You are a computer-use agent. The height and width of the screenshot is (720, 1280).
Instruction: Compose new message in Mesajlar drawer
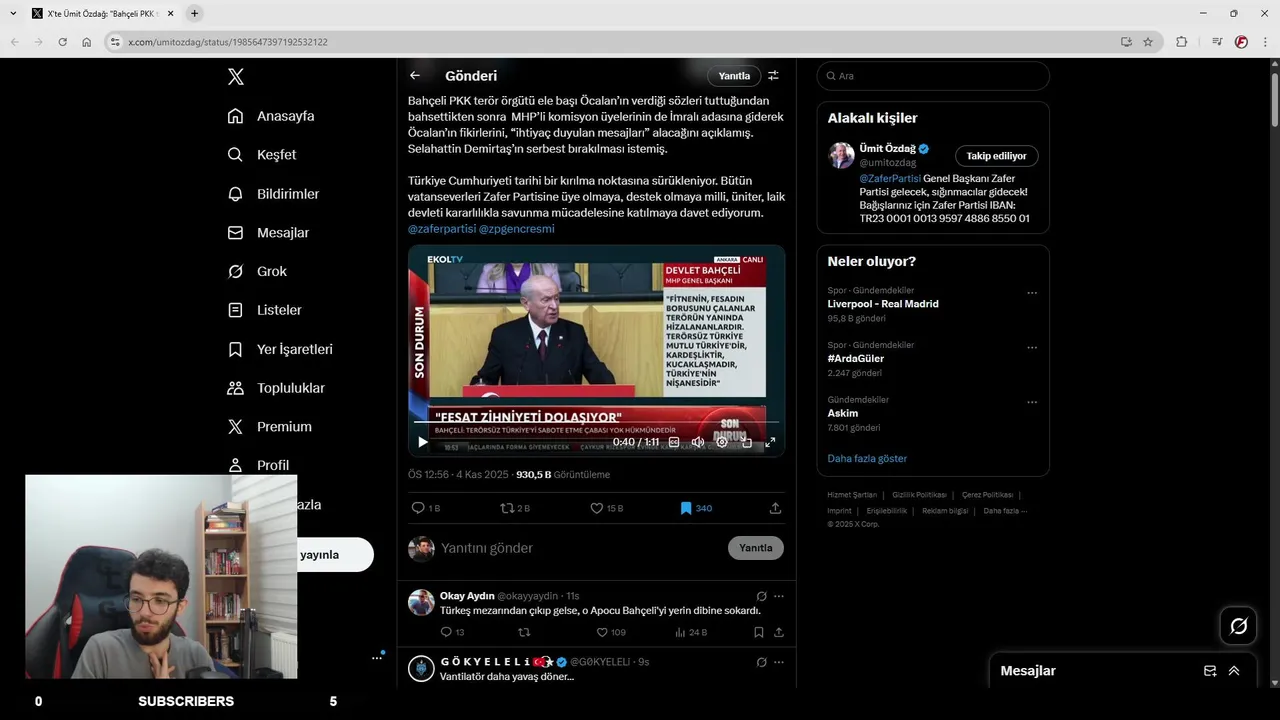[1210, 671]
